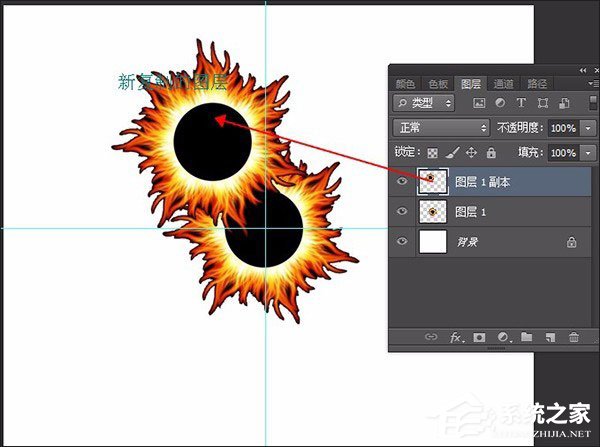
Task: Open the 正常 blend mode dropdown
Action: tap(441, 128)
